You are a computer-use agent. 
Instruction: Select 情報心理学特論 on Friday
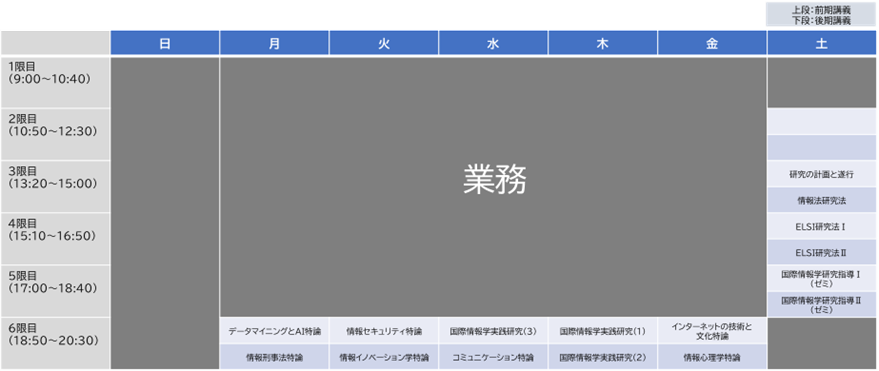click(x=712, y=357)
